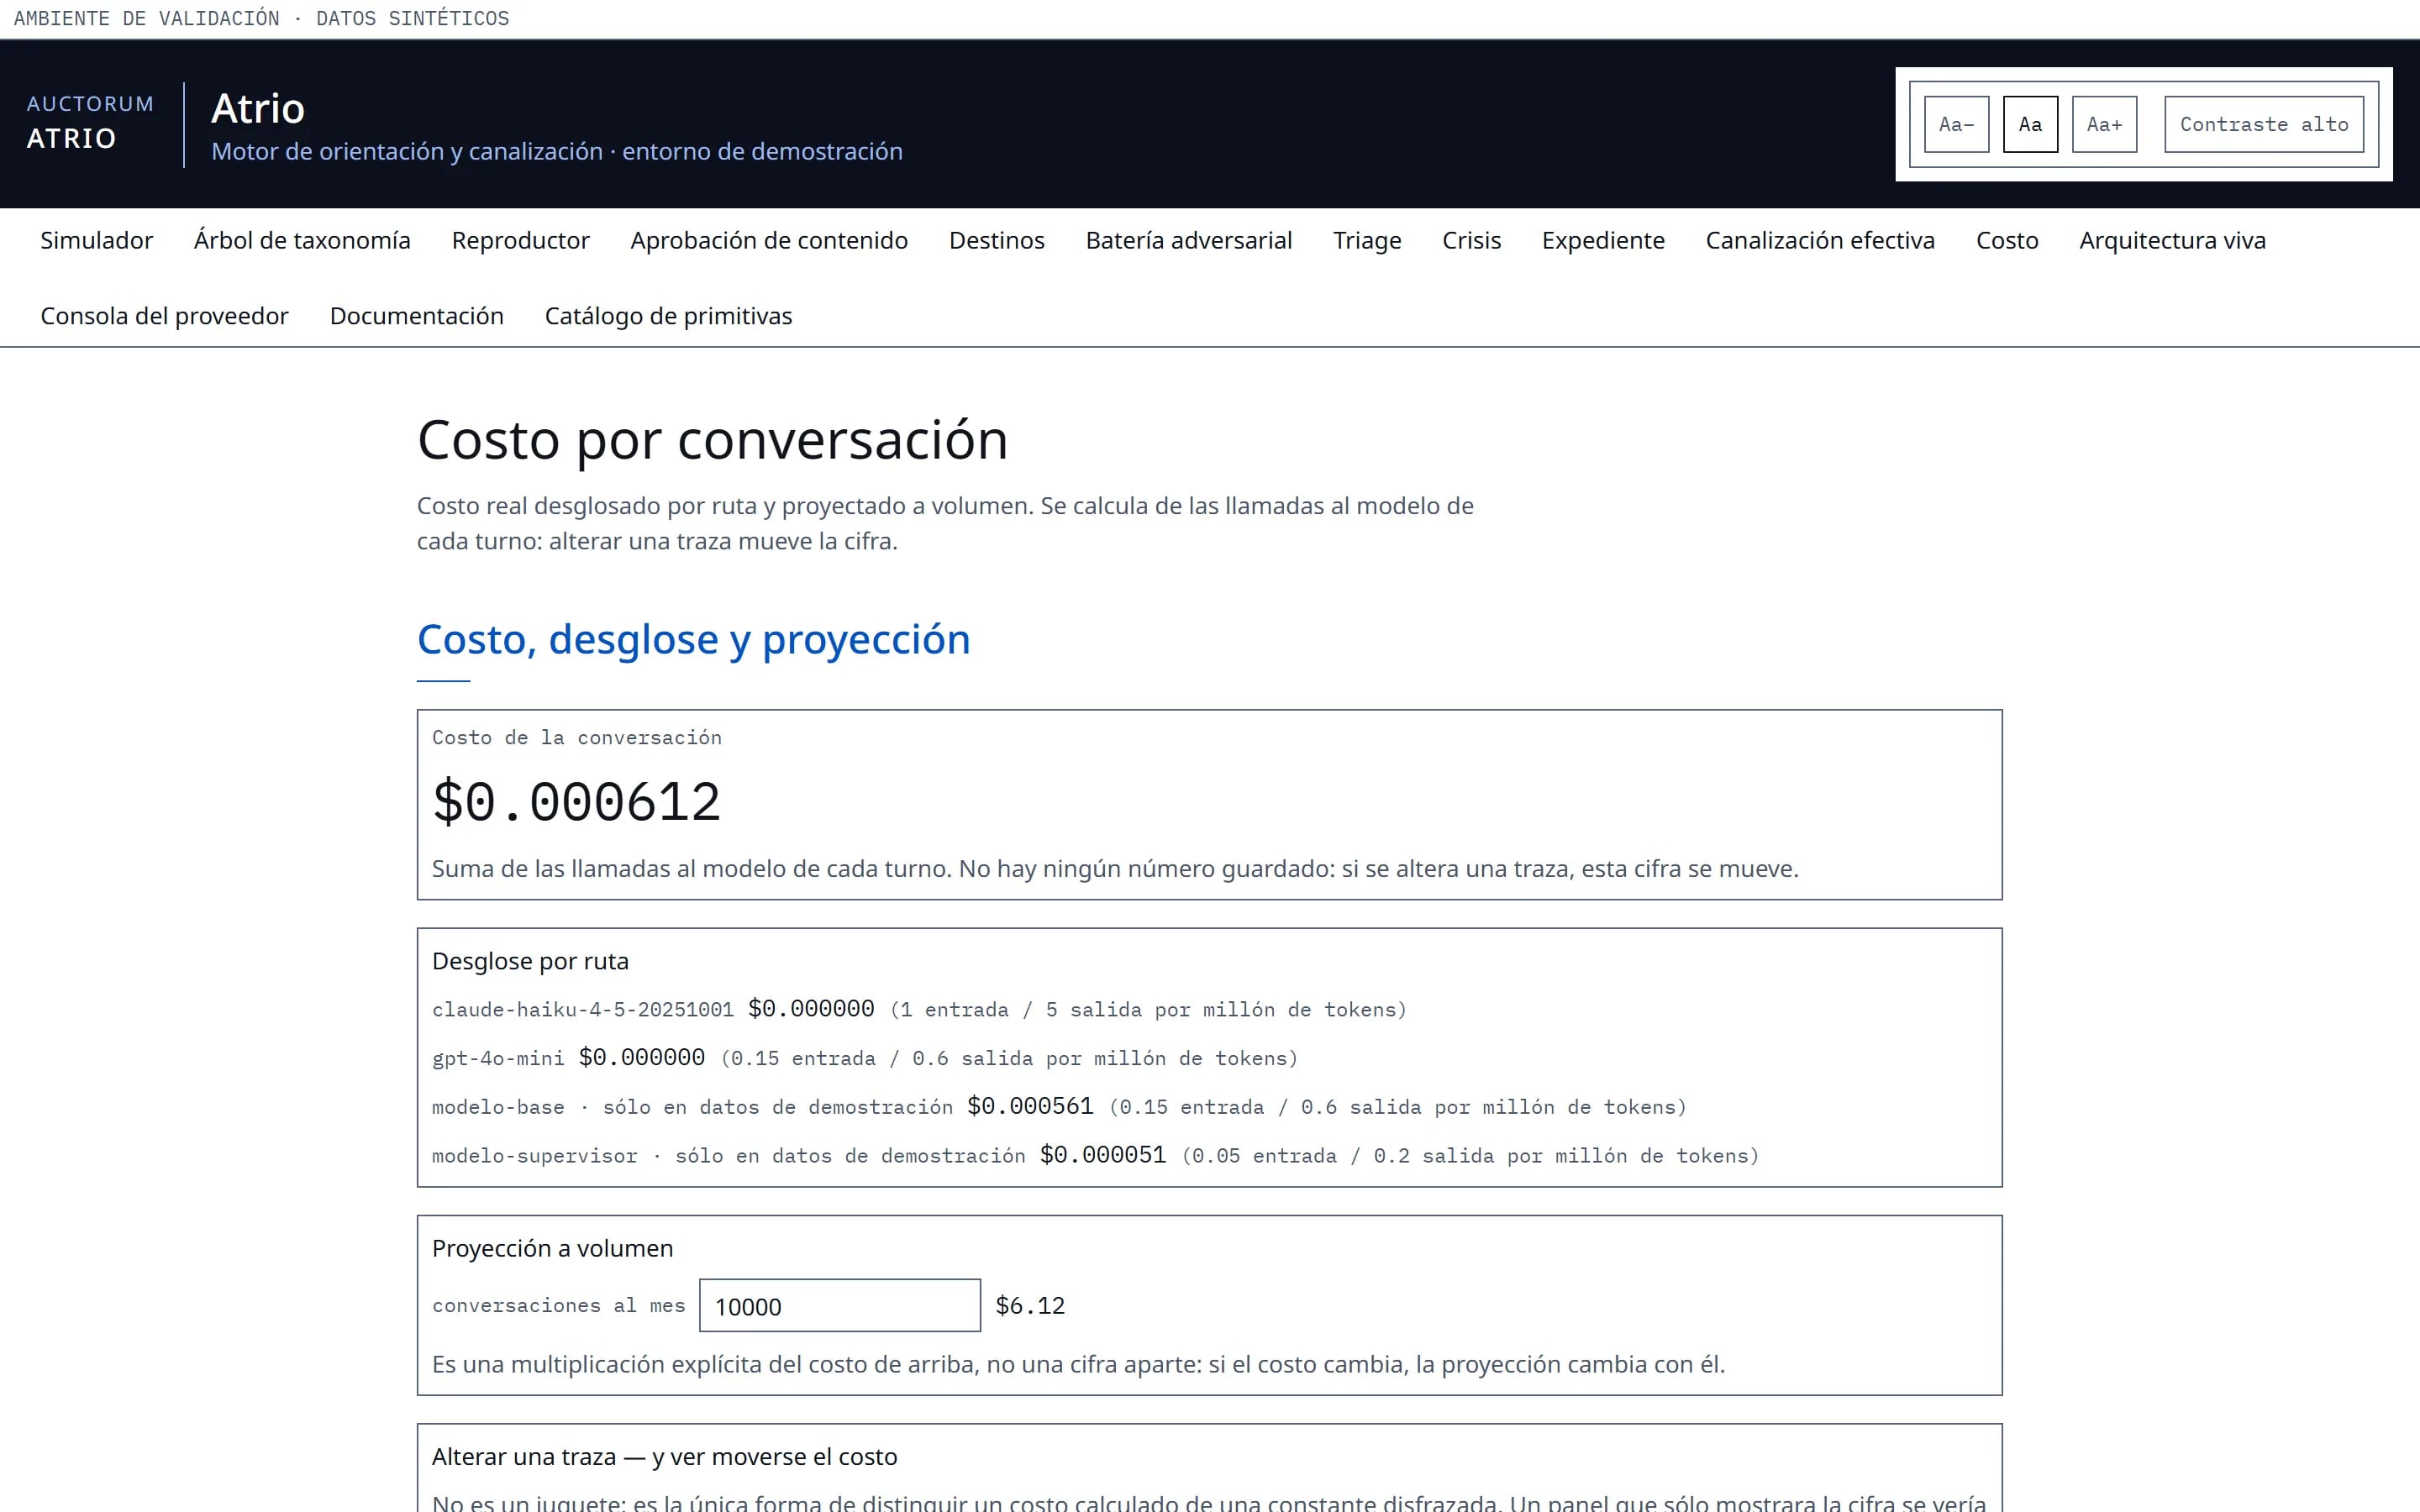
Task: Select the default Aa text size
Action: click(x=2030, y=124)
